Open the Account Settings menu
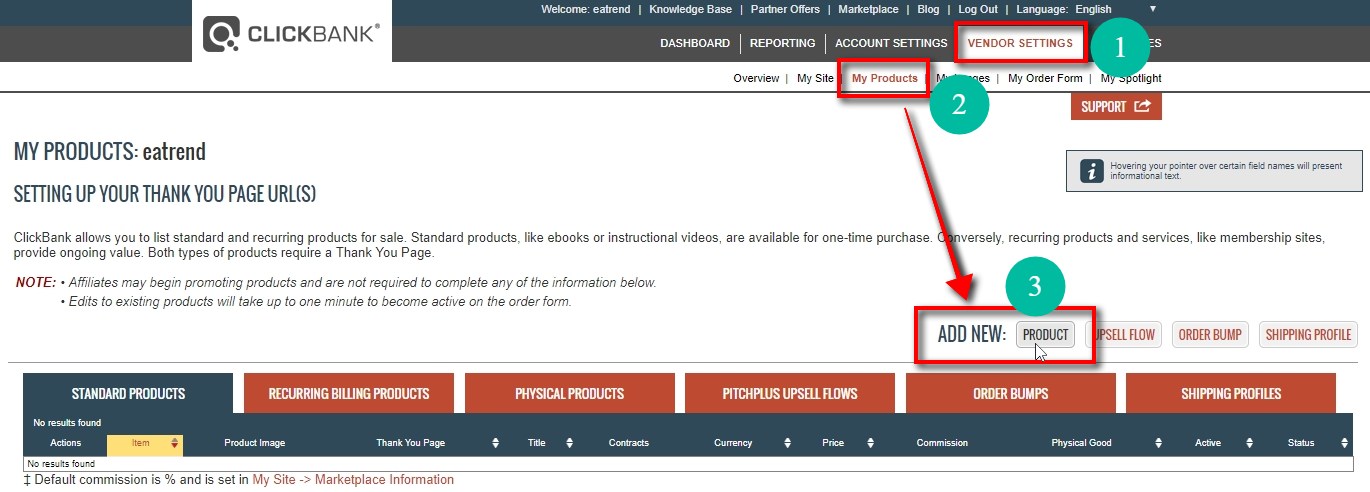 pos(891,43)
